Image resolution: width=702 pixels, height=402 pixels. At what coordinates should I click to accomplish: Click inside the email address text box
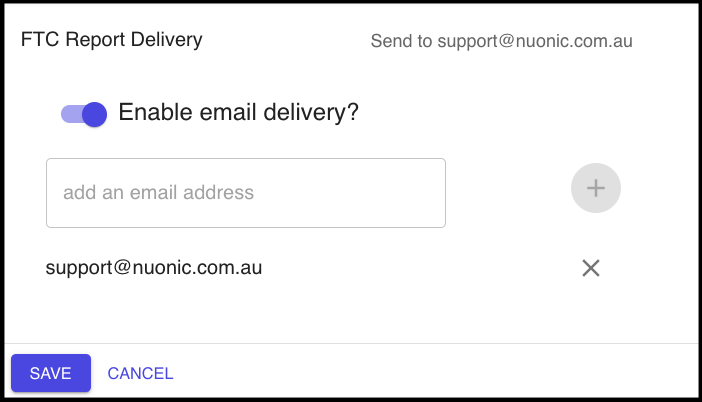point(245,192)
